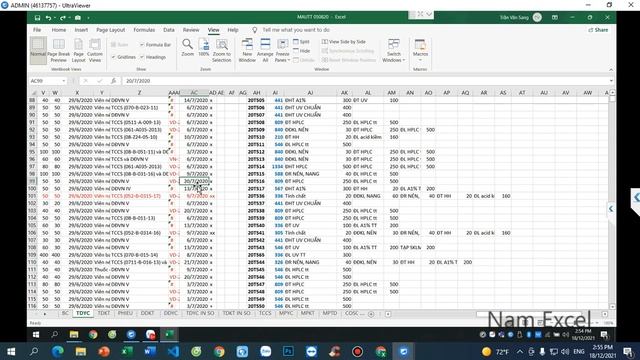The width and height of the screenshot is (640, 360).
Task: Switch to Page Break Preview
Action: [58, 50]
